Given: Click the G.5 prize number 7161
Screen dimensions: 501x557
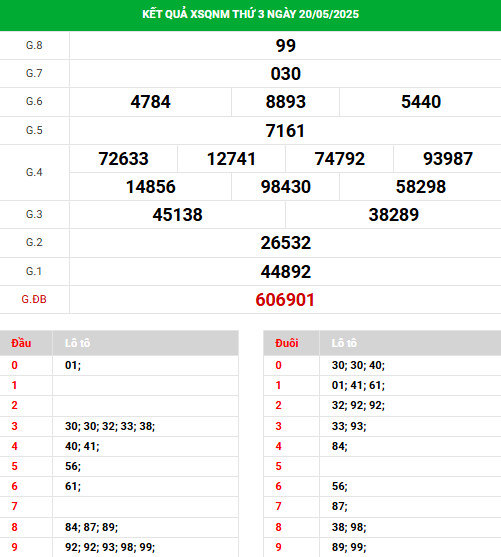Looking at the screenshot, I should click(x=285, y=131).
